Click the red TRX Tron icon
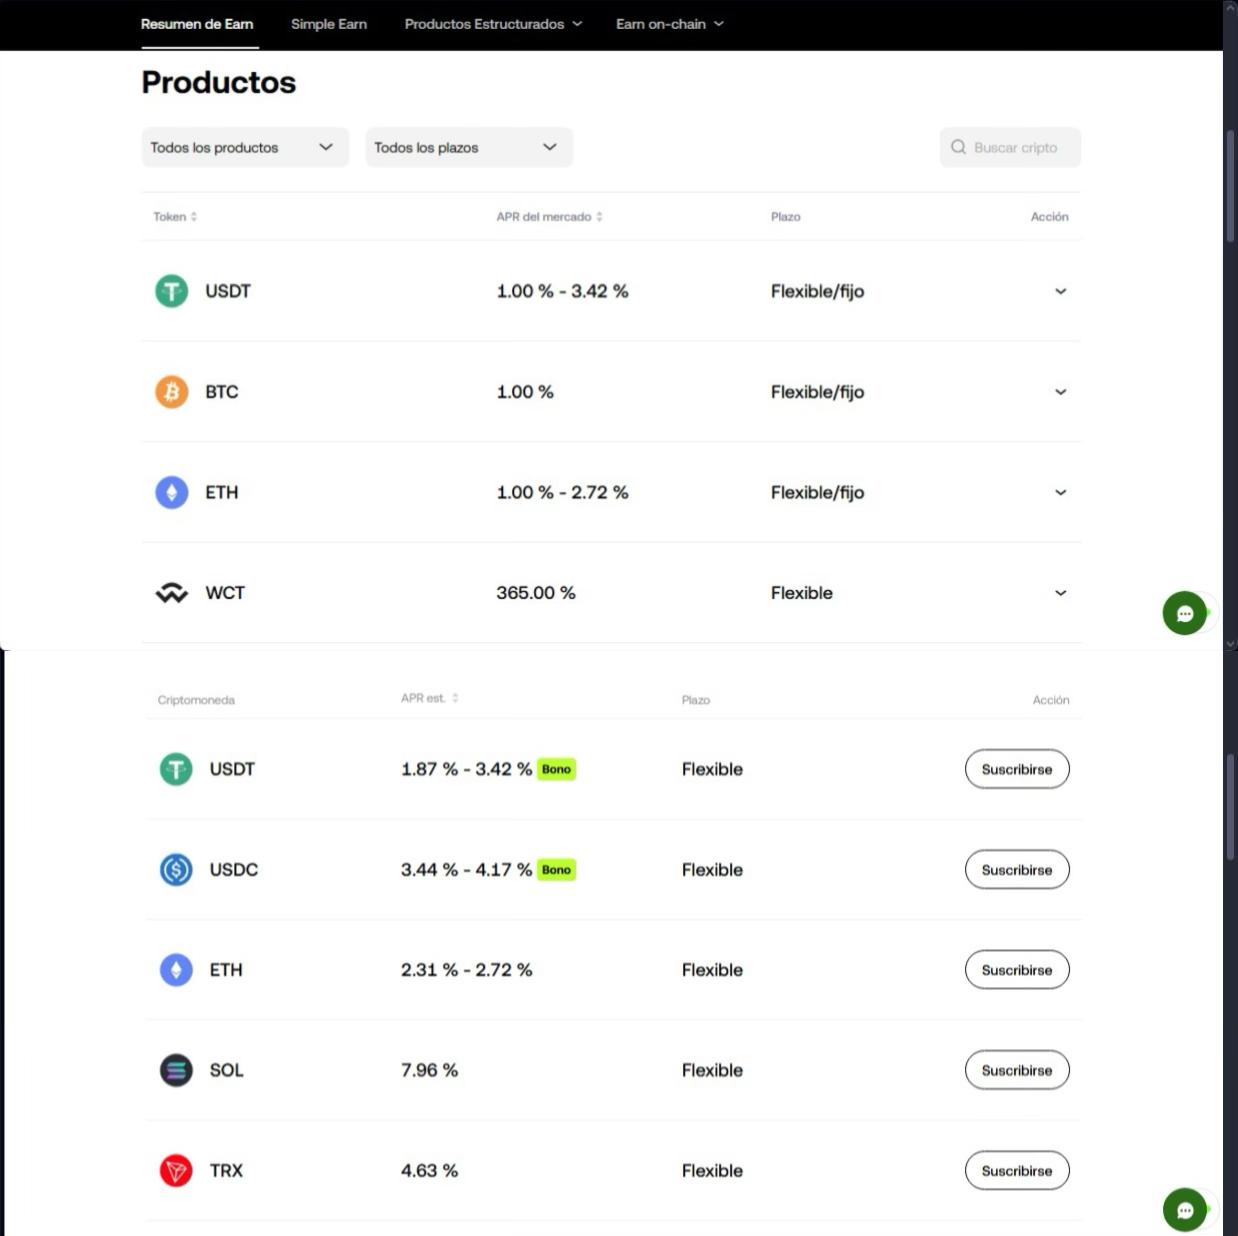This screenshot has width=1238, height=1236. [x=176, y=1171]
